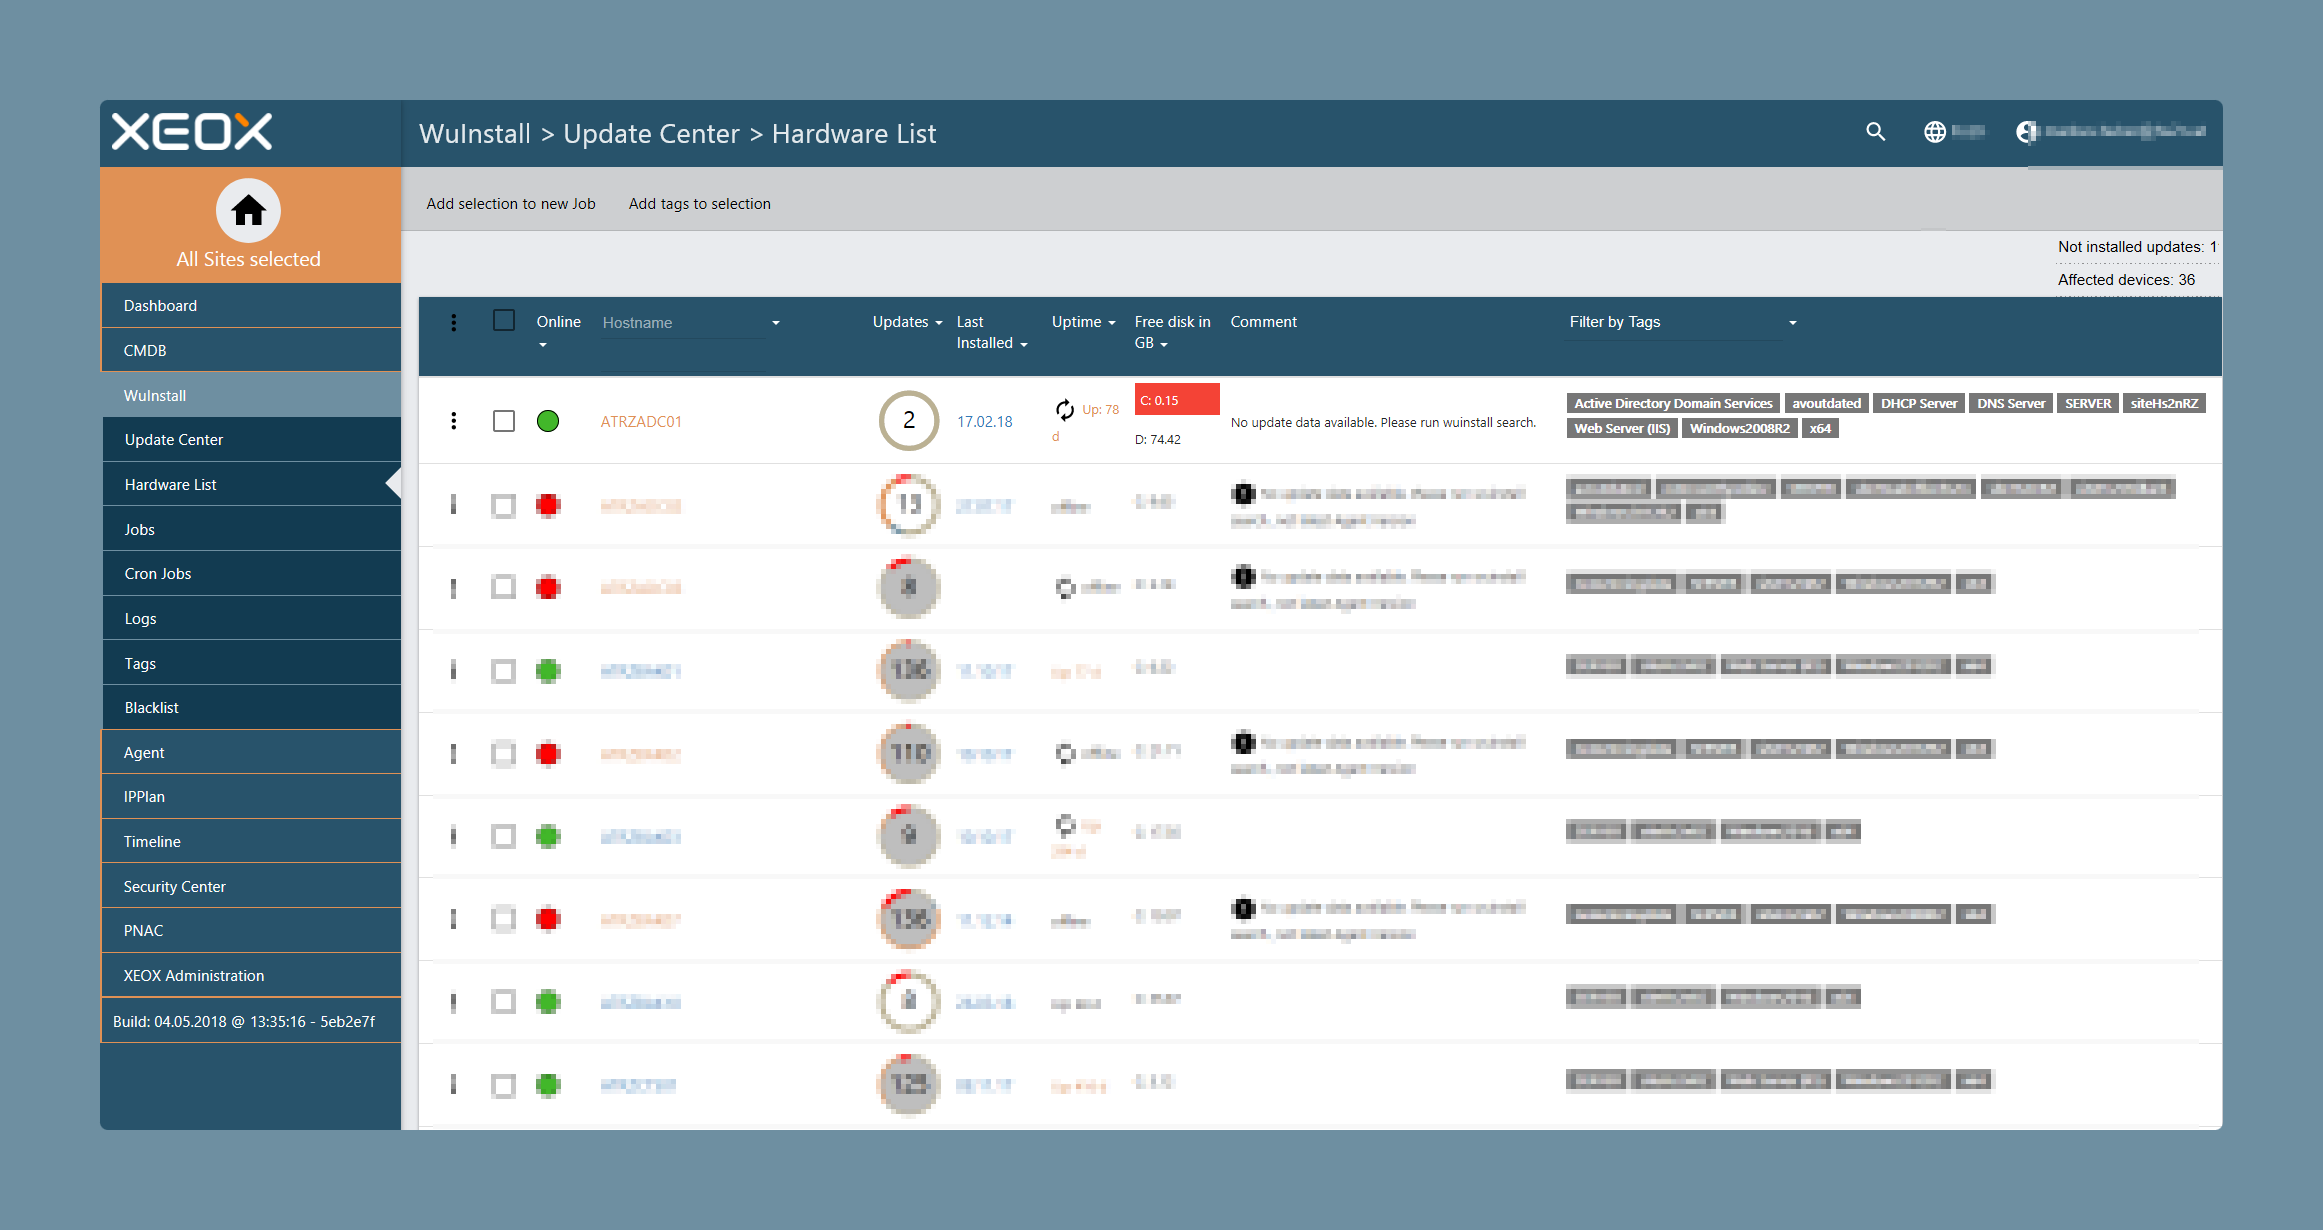Check the ATRZADC01 row checkbox
This screenshot has height=1230, width=2323.
(x=504, y=421)
